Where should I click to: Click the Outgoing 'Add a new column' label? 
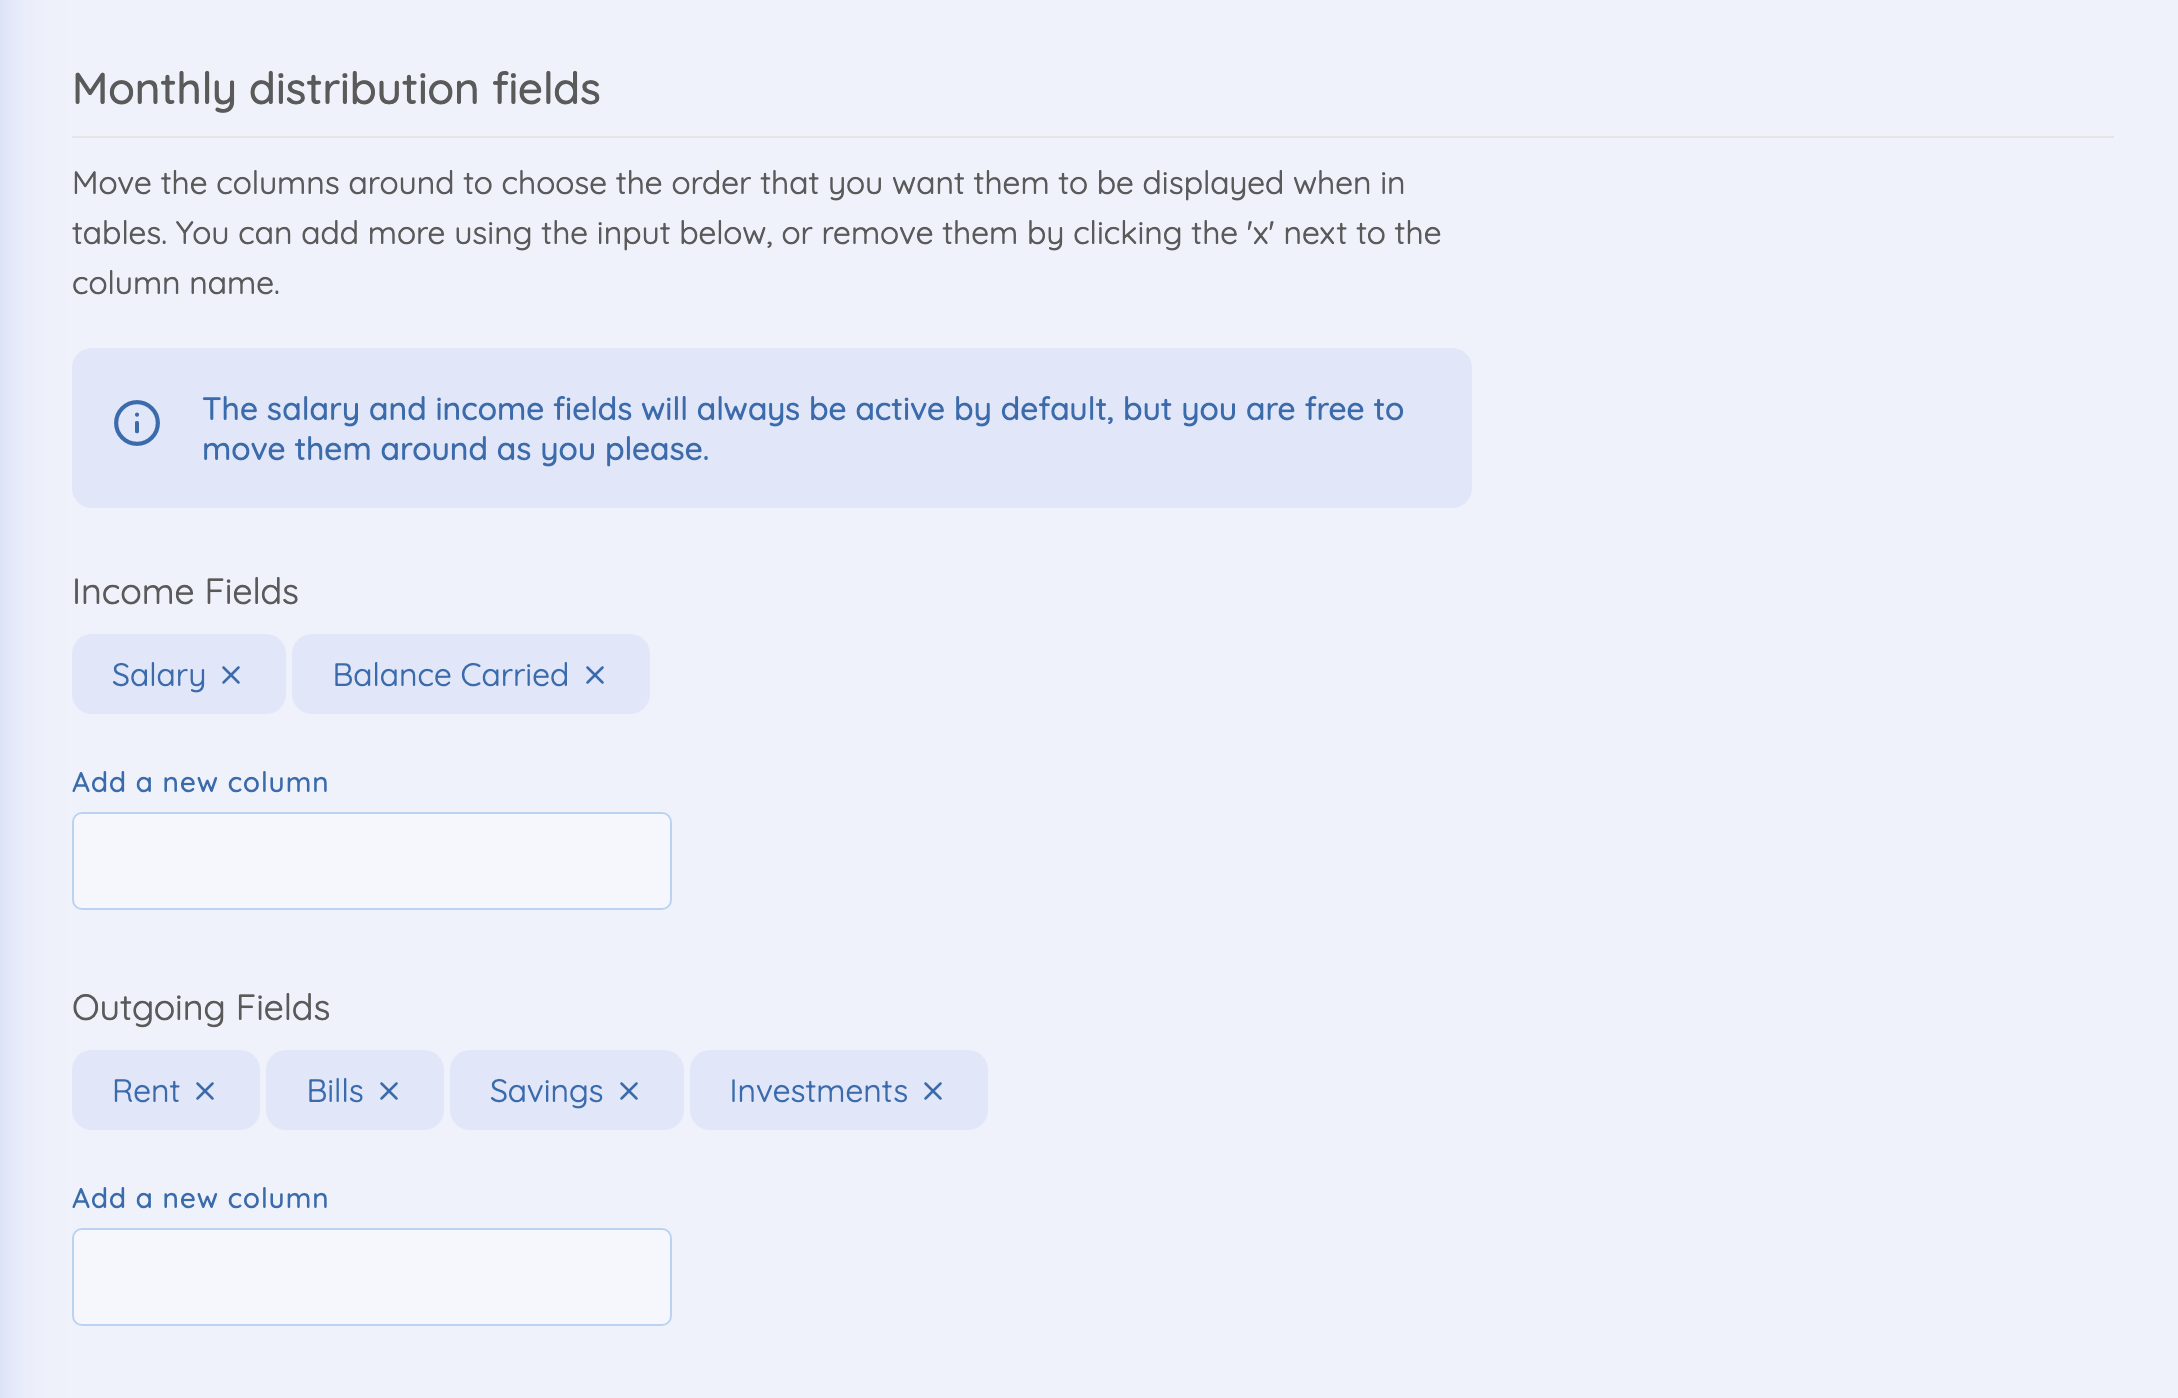(x=200, y=1198)
